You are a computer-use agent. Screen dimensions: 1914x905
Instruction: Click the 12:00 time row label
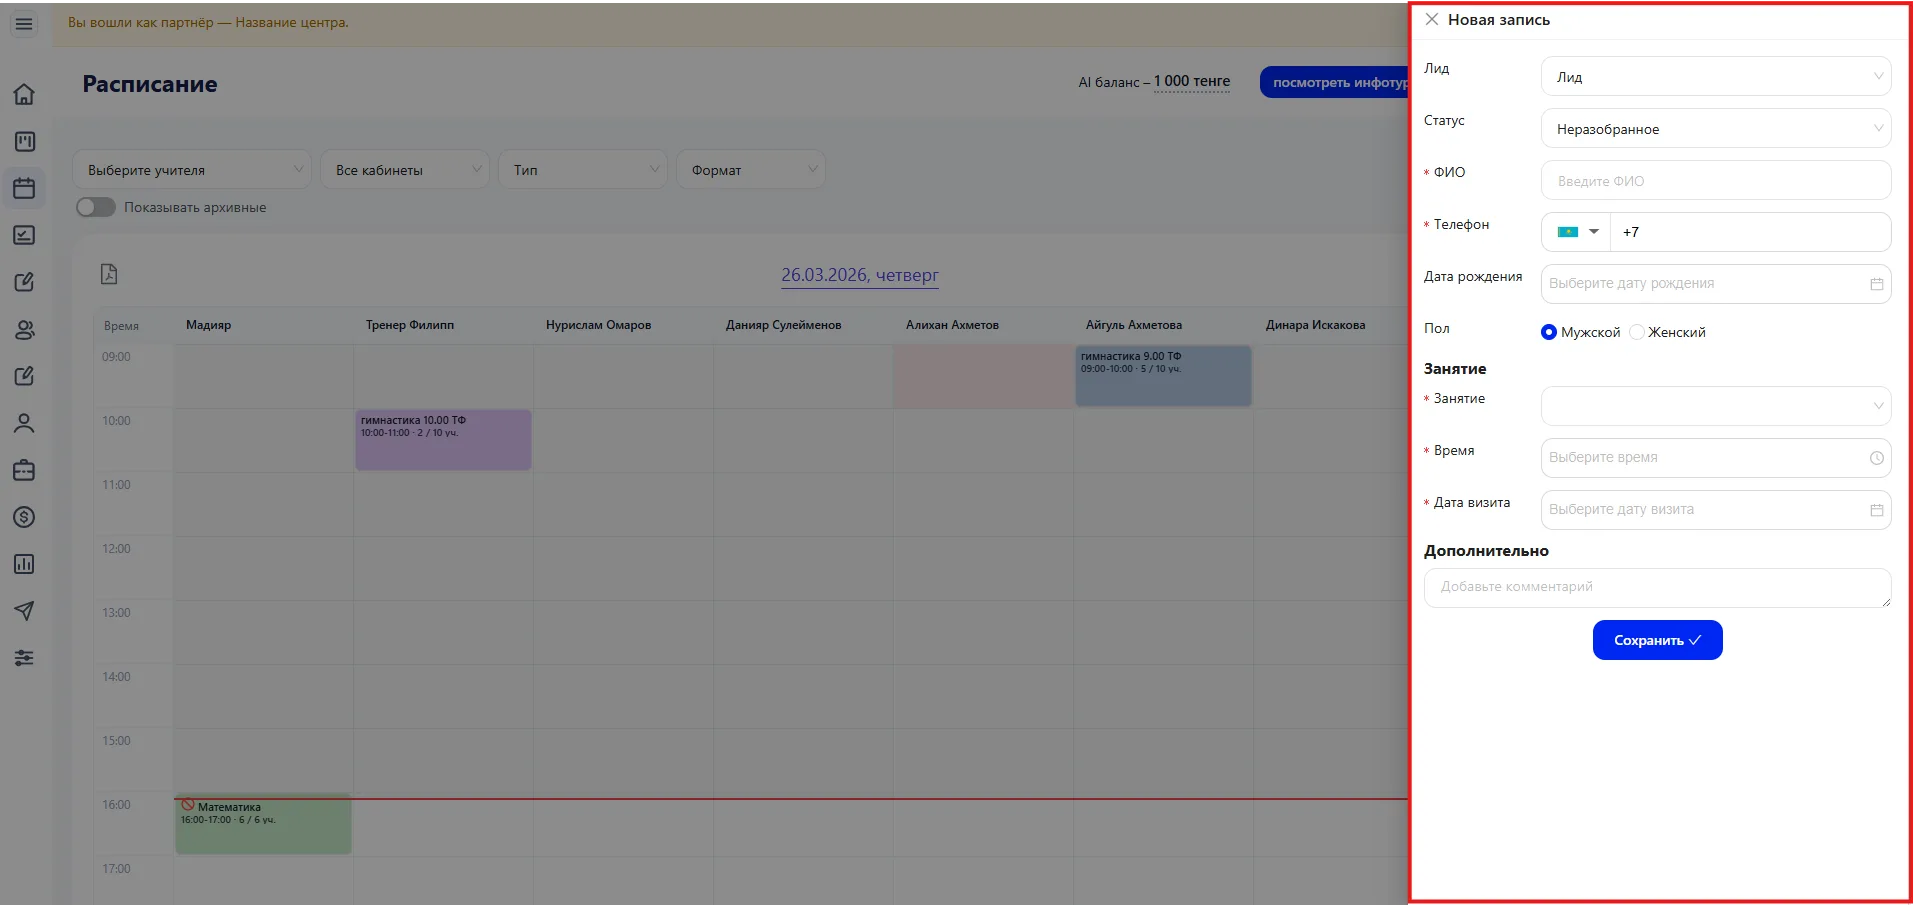pyautogui.click(x=116, y=549)
